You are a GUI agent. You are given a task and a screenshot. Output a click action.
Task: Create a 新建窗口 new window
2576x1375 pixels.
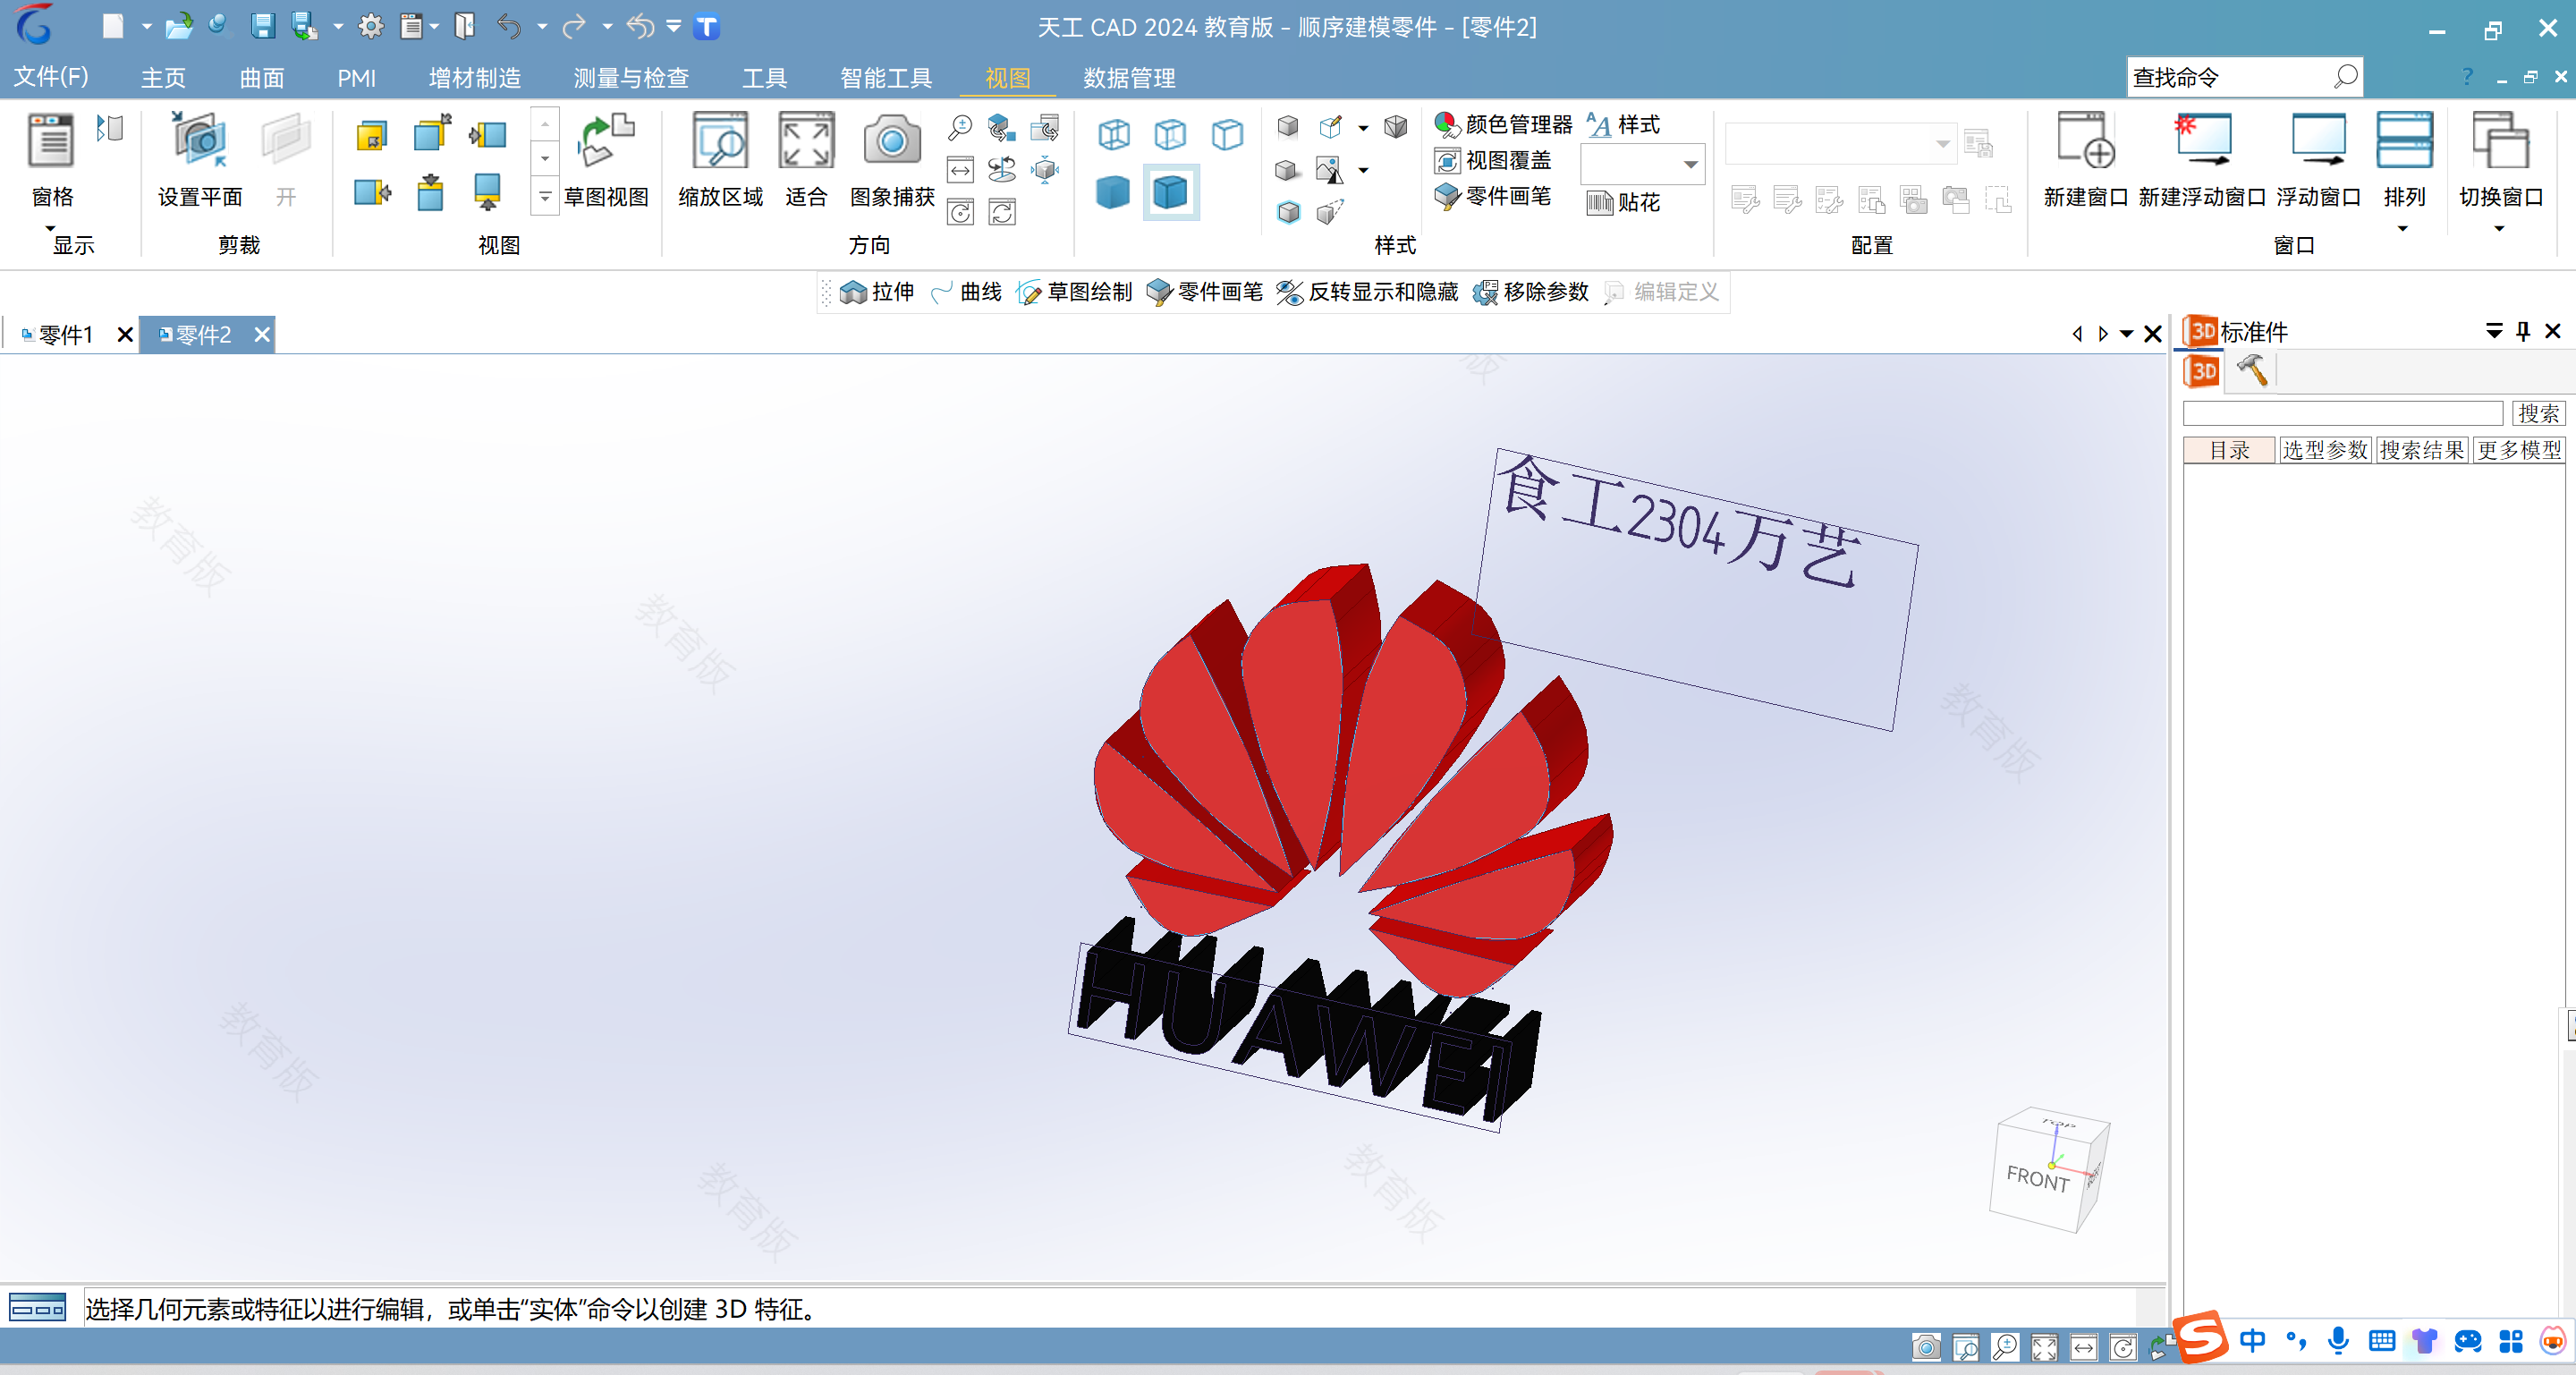pos(2085,160)
